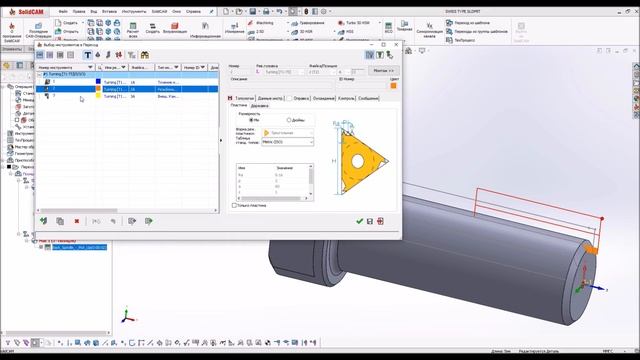Click the drop-shaped icon in dialog toolbar

[98, 55]
